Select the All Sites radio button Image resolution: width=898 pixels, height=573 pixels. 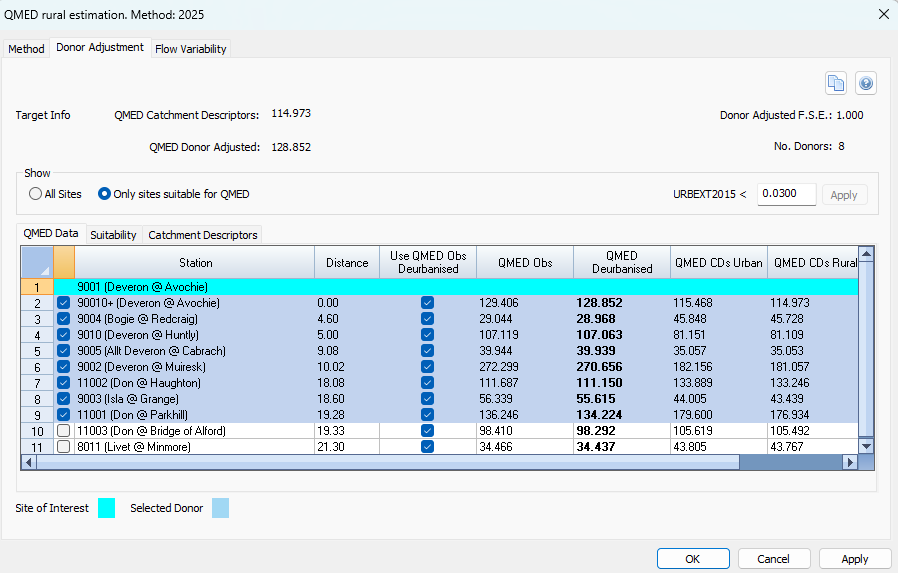coord(36,194)
